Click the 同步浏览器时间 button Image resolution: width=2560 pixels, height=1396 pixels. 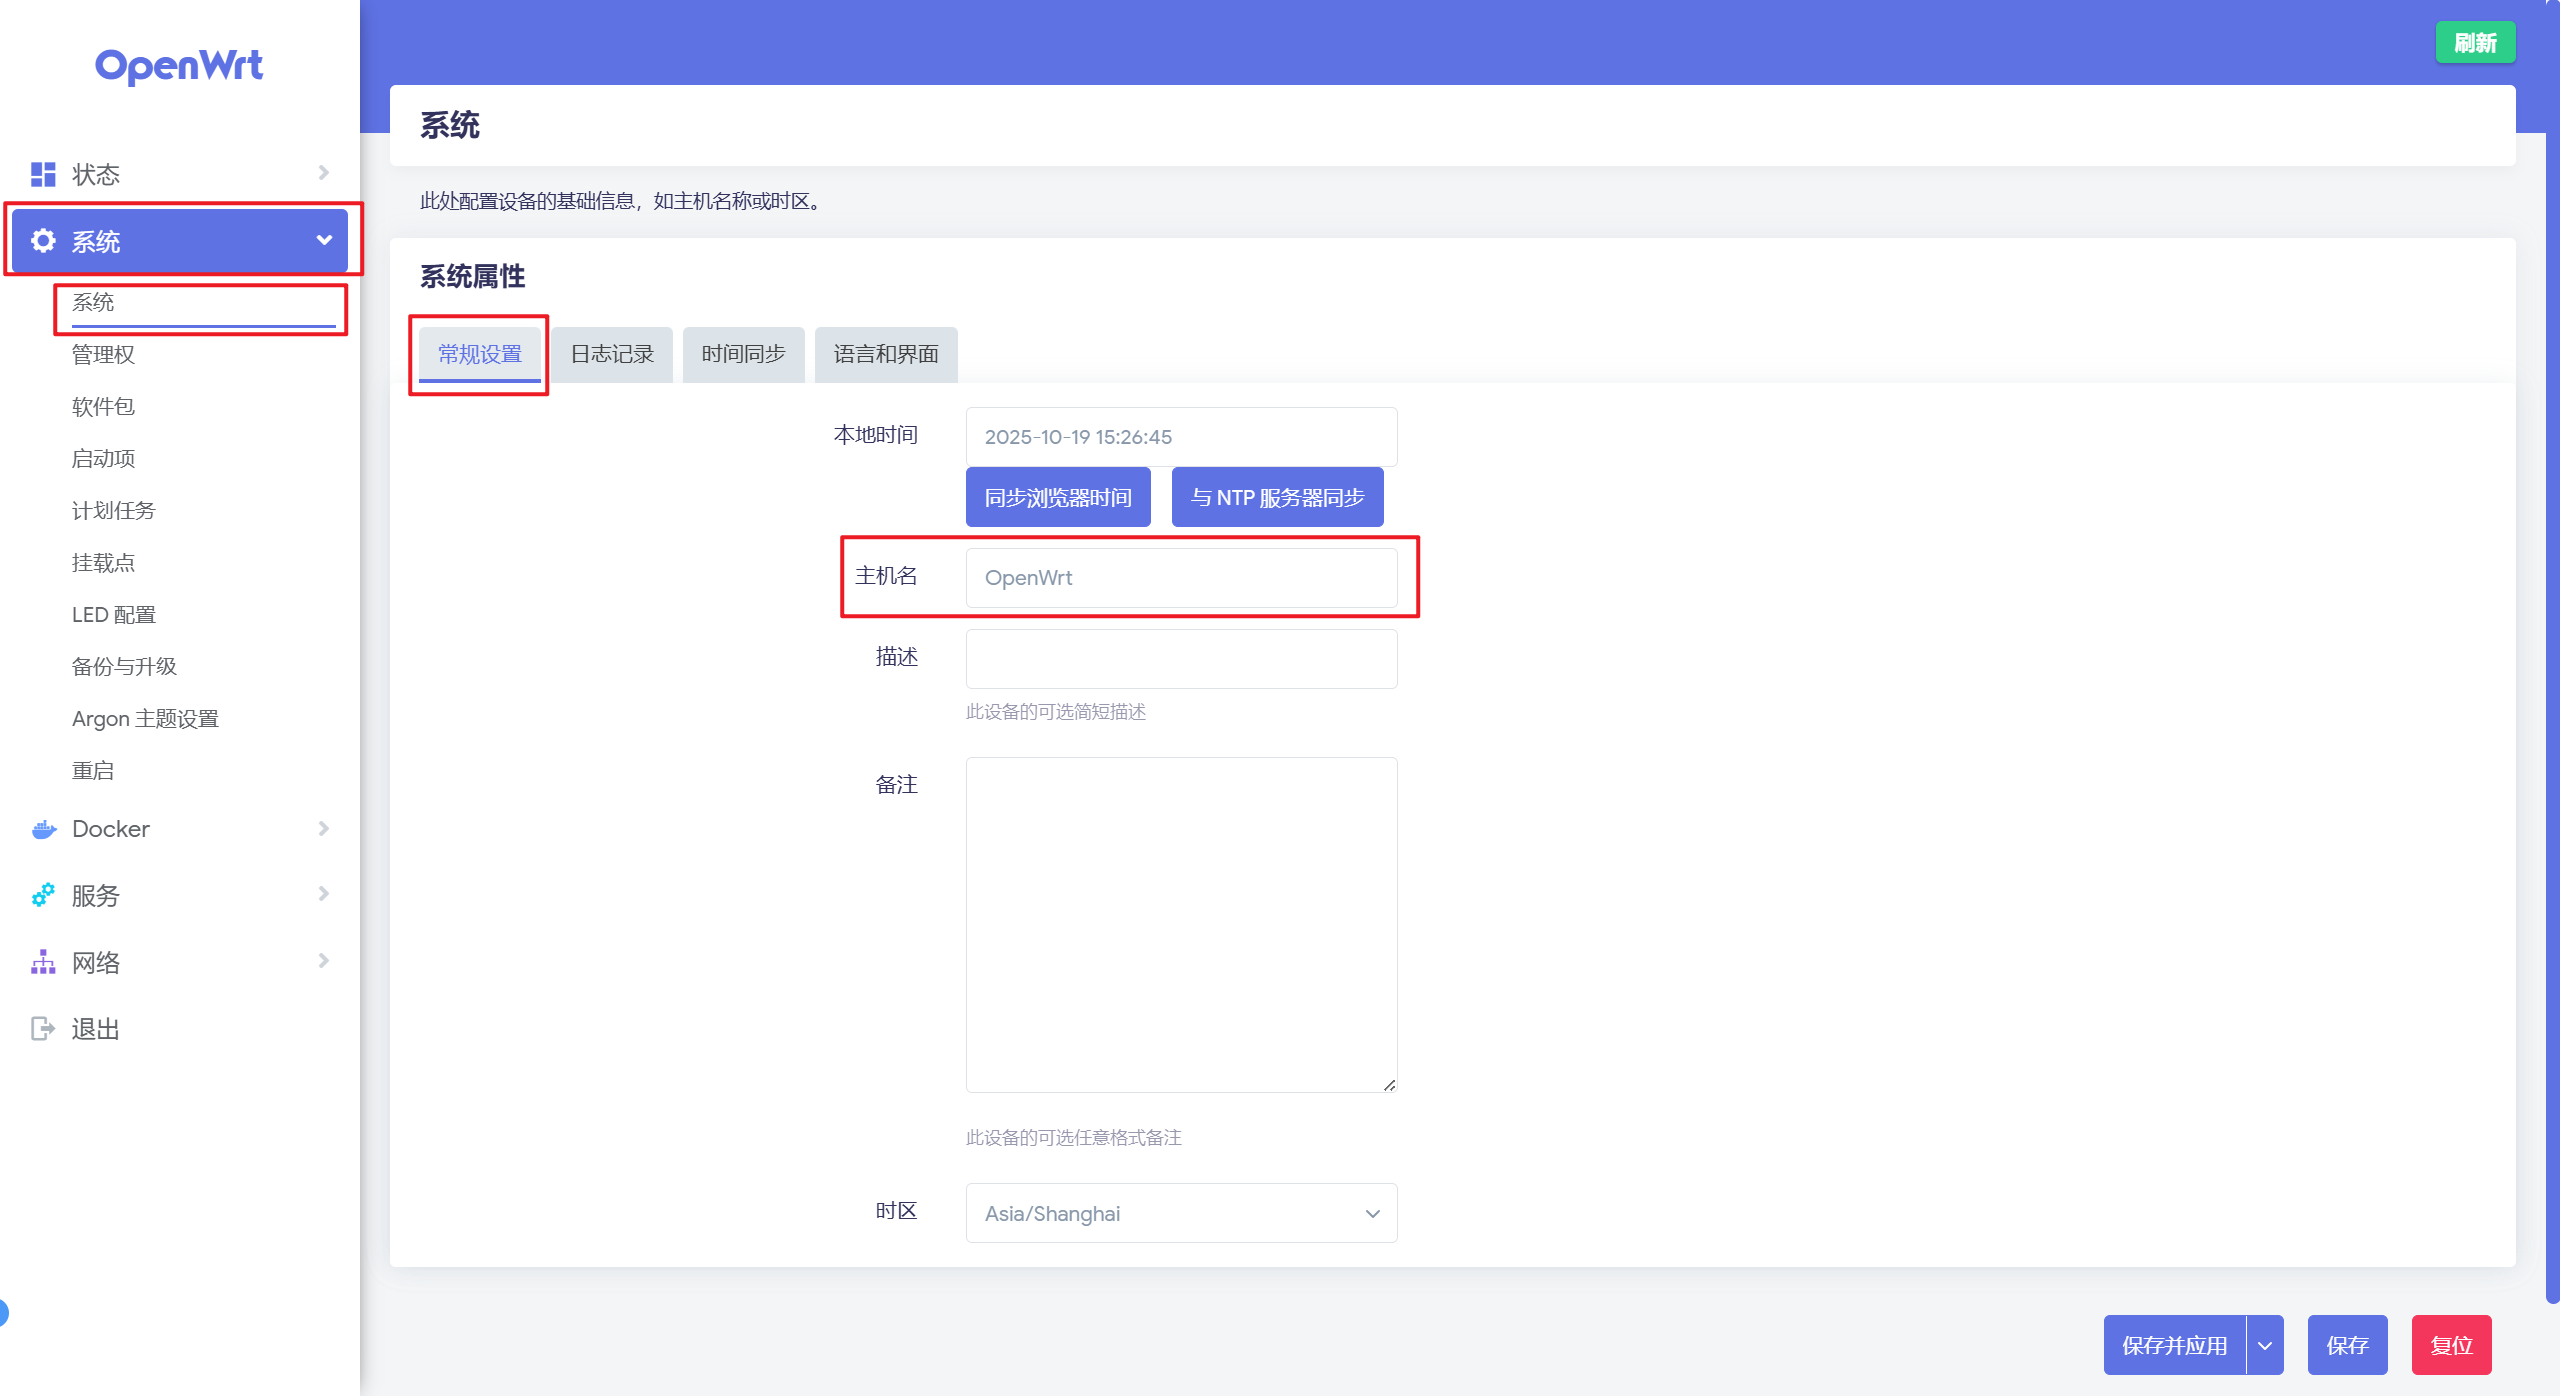[x=1057, y=497]
